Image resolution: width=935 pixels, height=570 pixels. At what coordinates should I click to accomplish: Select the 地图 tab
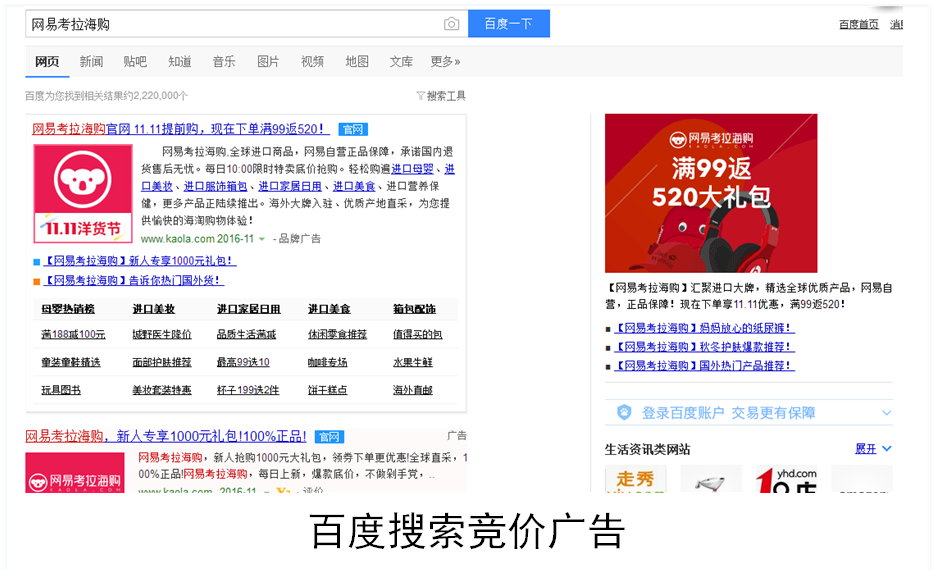357,61
